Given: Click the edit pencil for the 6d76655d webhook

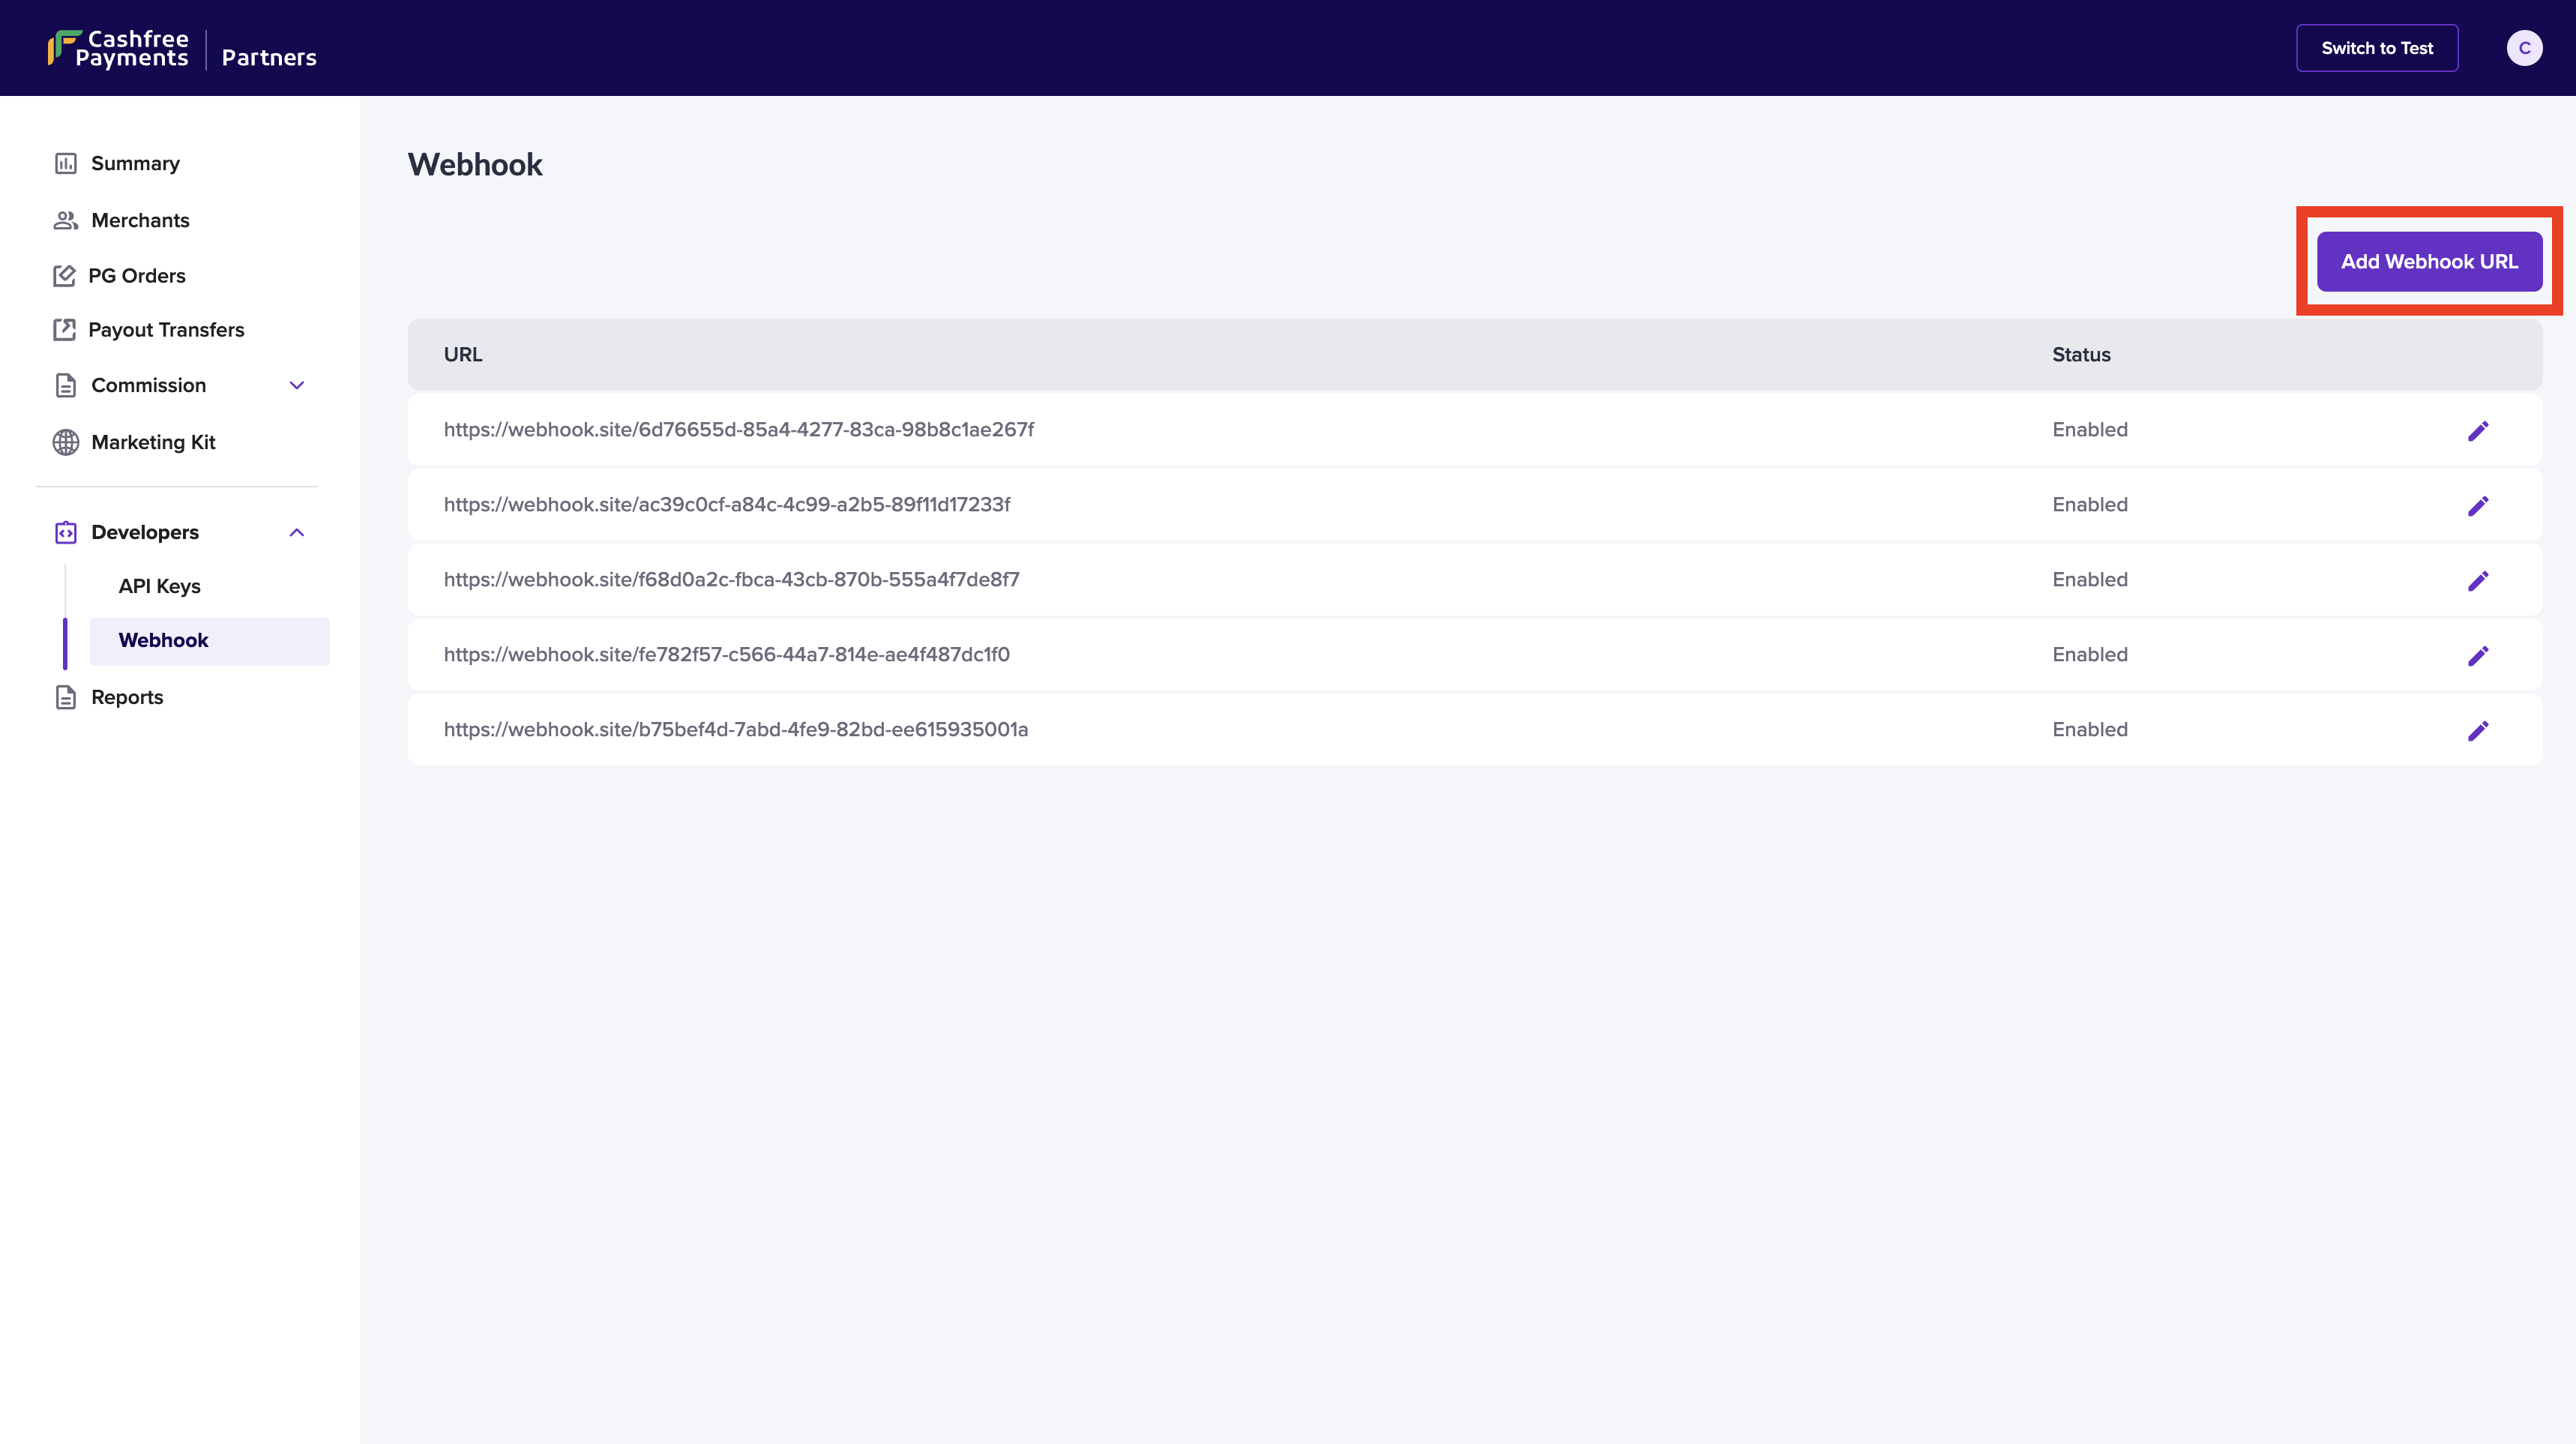Looking at the screenshot, I should [x=2477, y=431].
